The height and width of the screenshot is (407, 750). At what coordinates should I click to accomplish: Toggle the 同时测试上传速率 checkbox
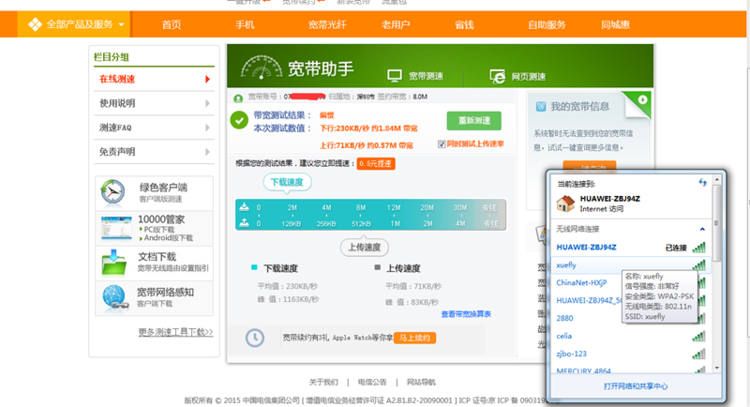[x=443, y=144]
